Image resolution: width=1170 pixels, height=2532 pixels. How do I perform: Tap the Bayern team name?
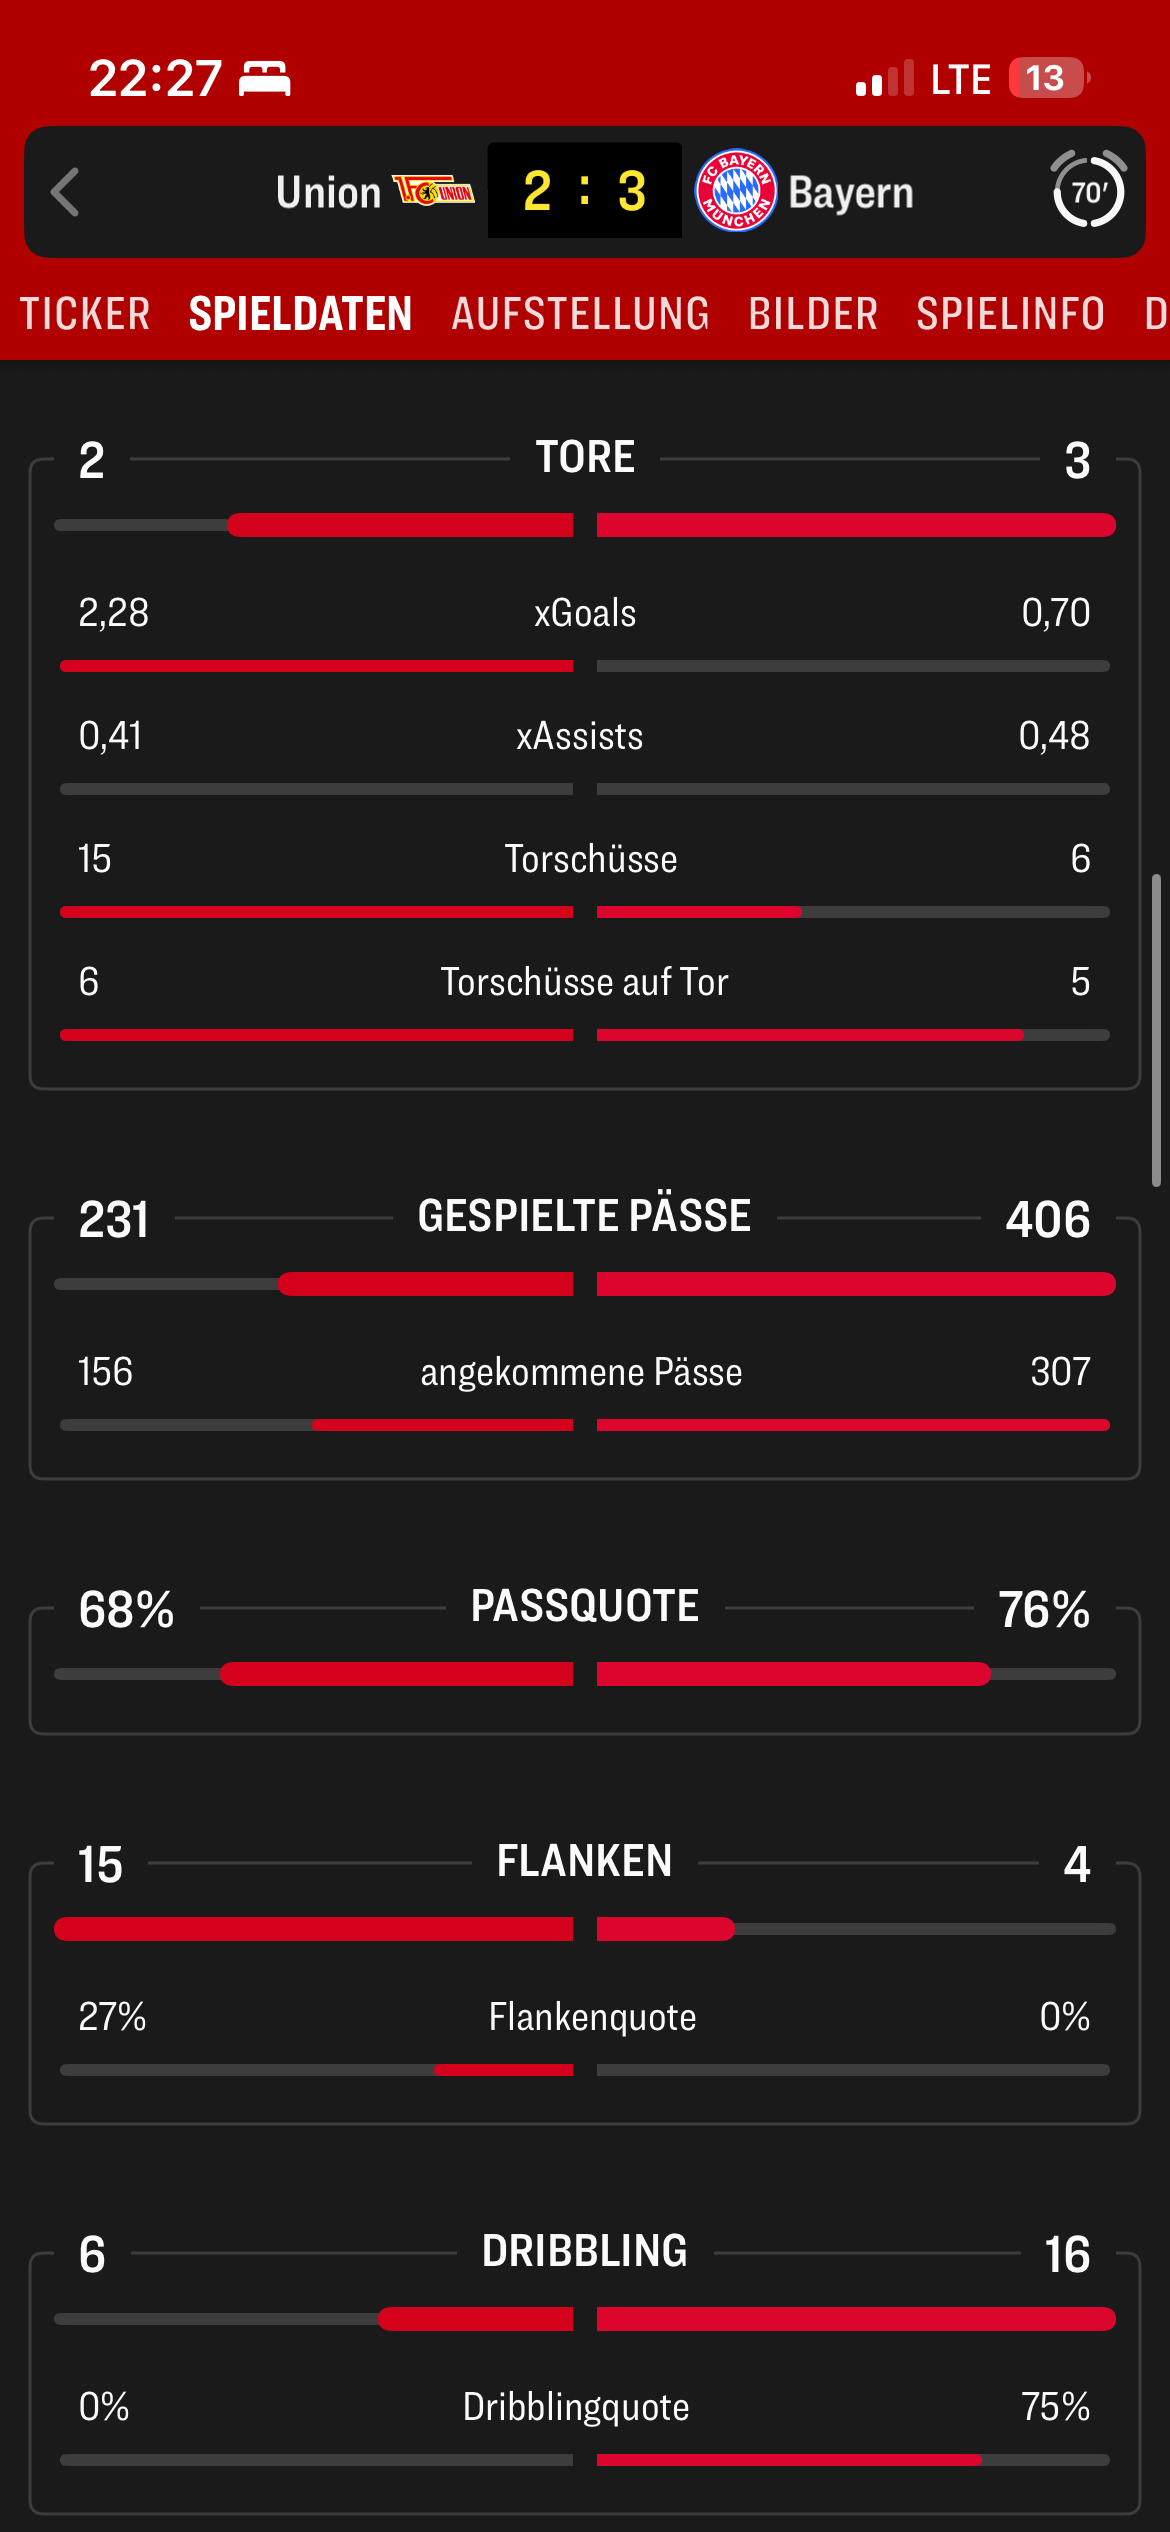click(851, 192)
